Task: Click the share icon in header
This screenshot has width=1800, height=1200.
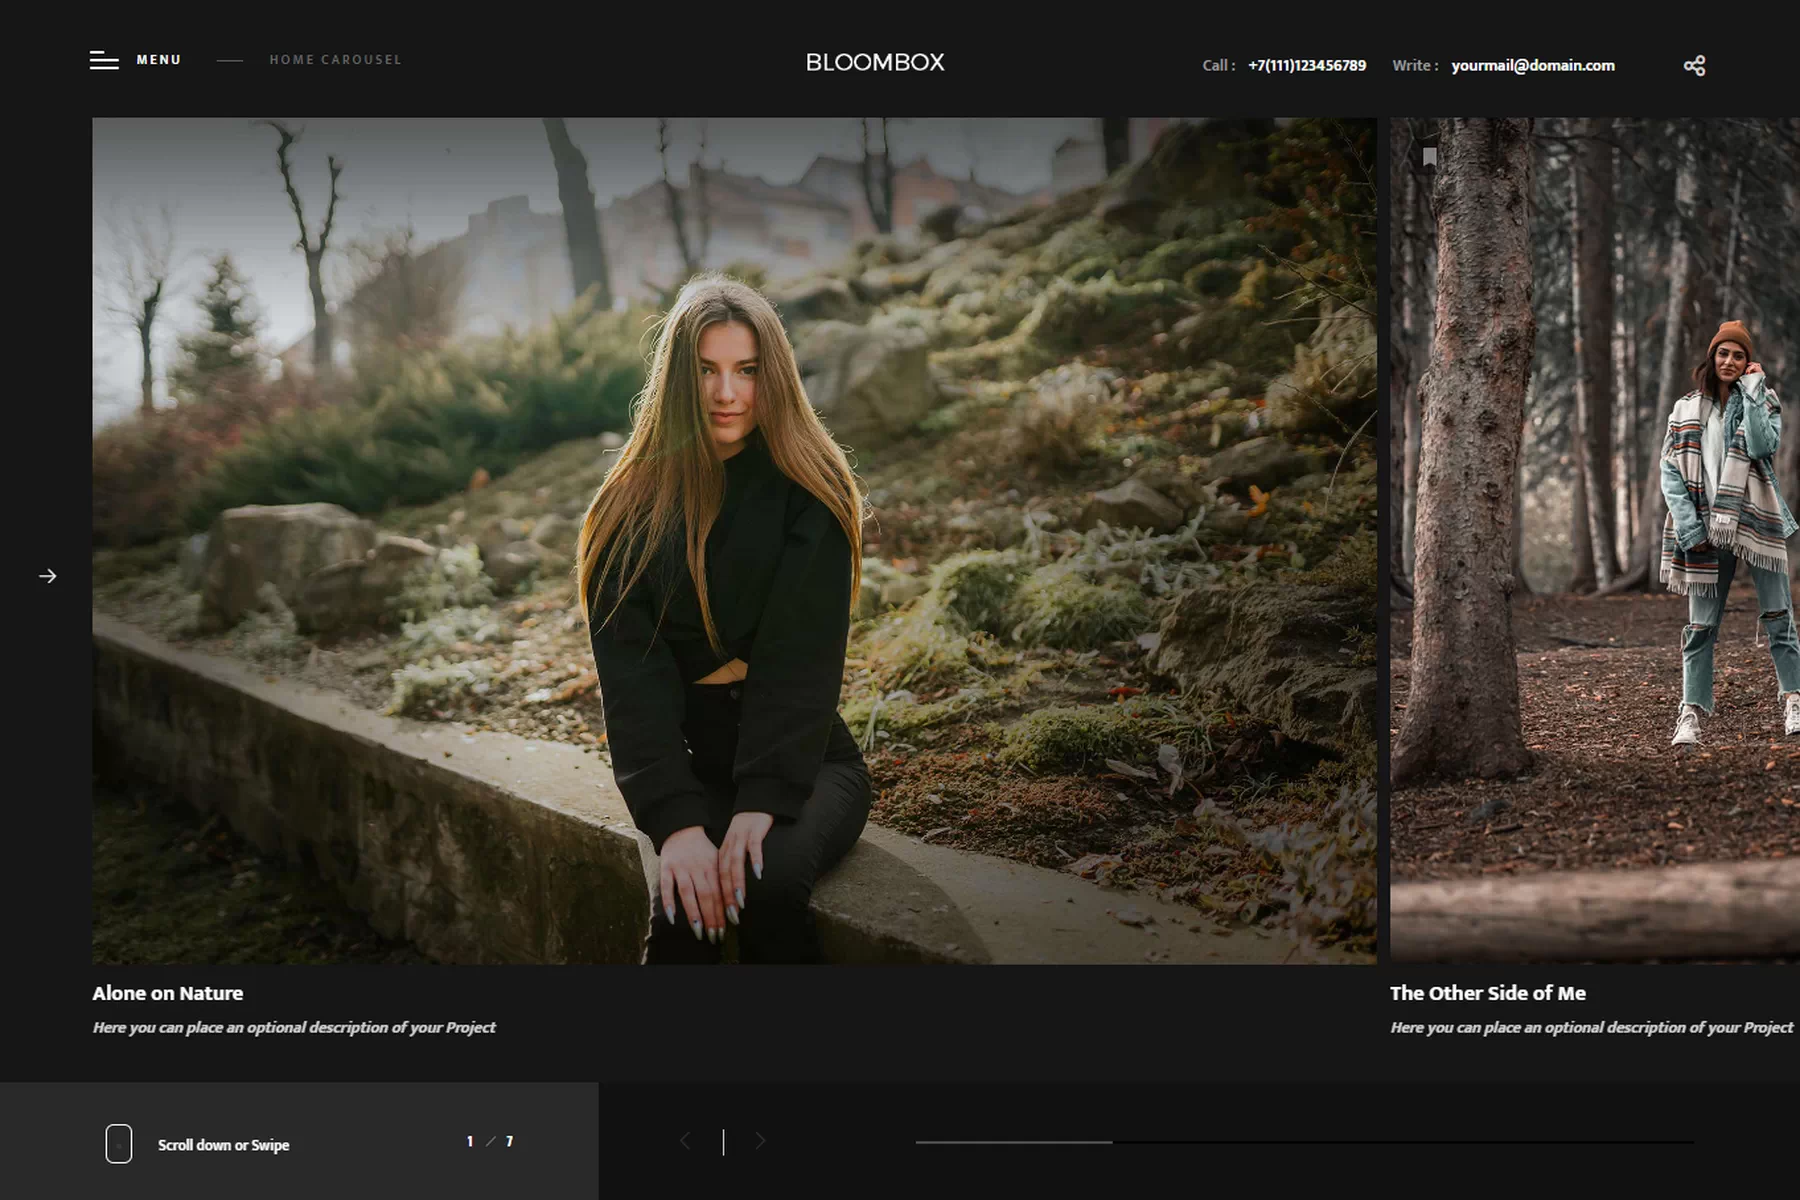Action: coord(1694,66)
